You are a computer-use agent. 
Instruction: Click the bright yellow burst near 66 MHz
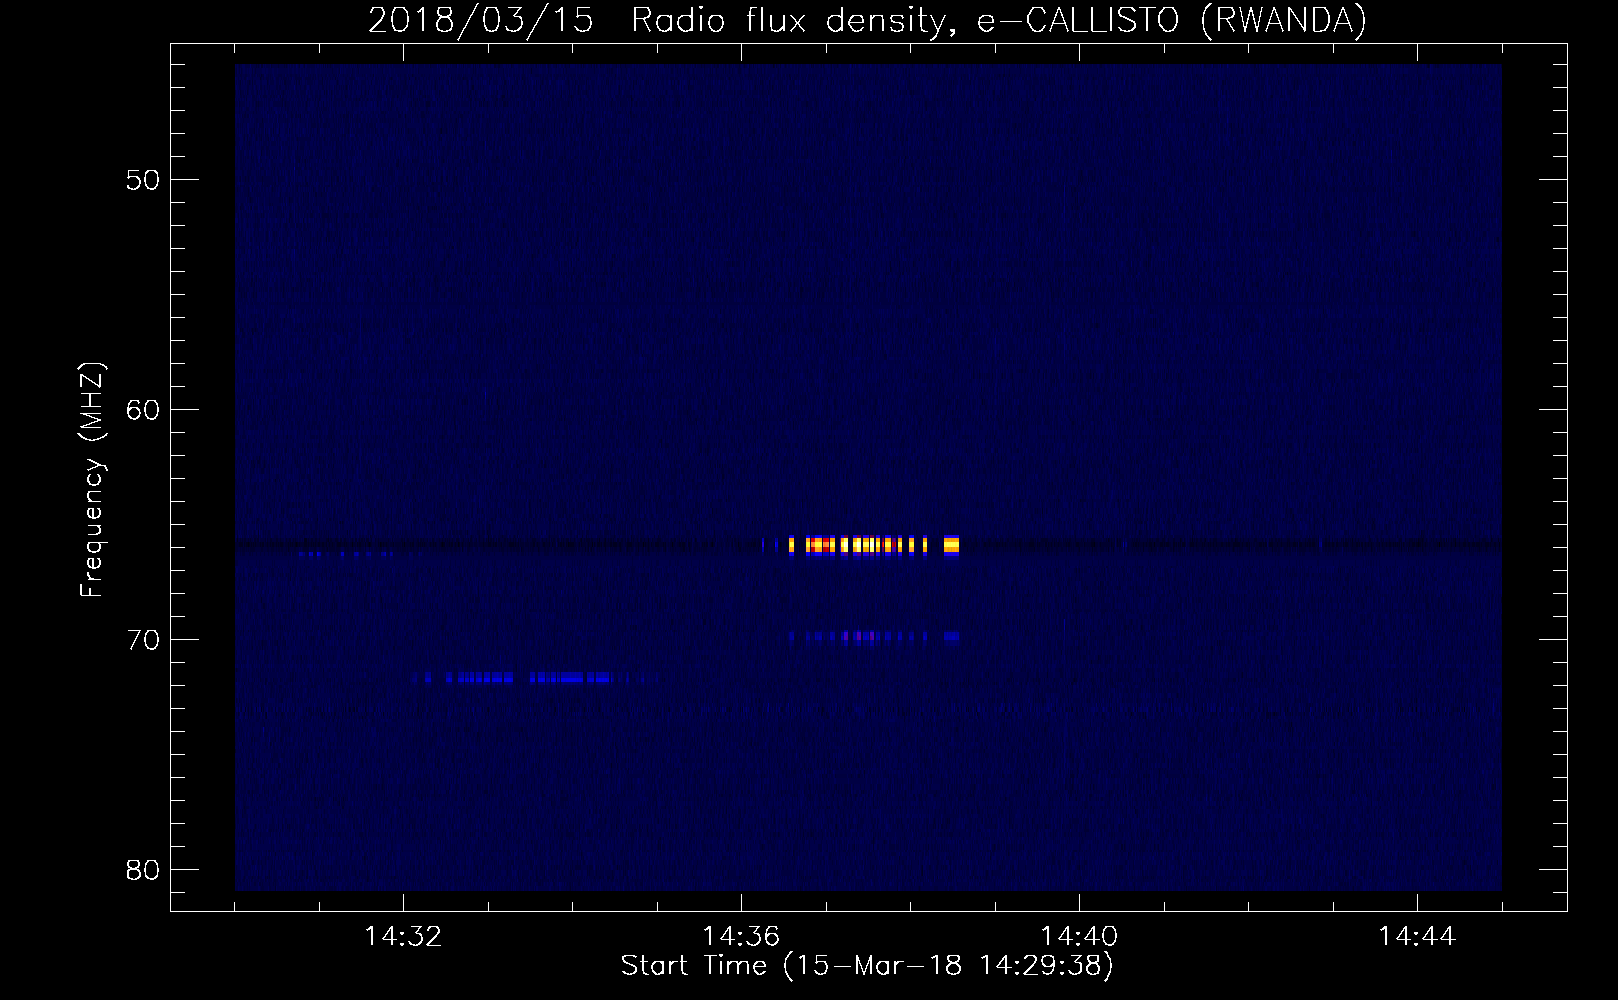(x=874, y=545)
